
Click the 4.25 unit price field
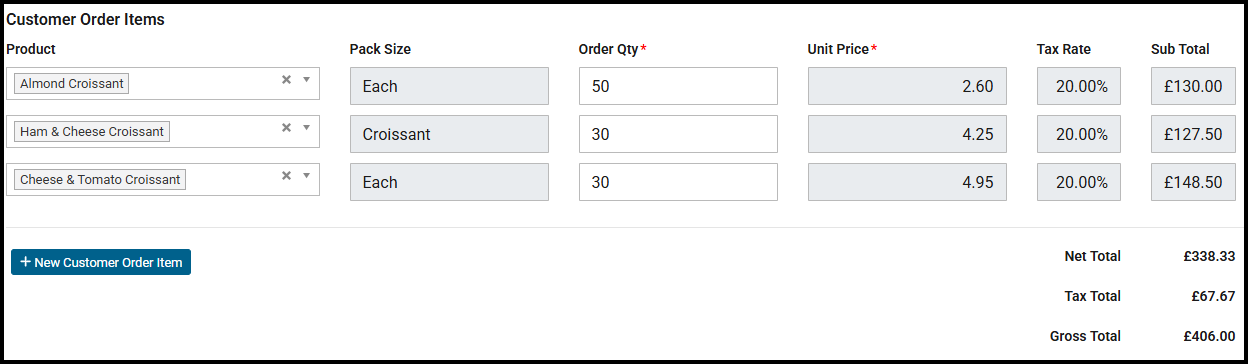(907, 134)
